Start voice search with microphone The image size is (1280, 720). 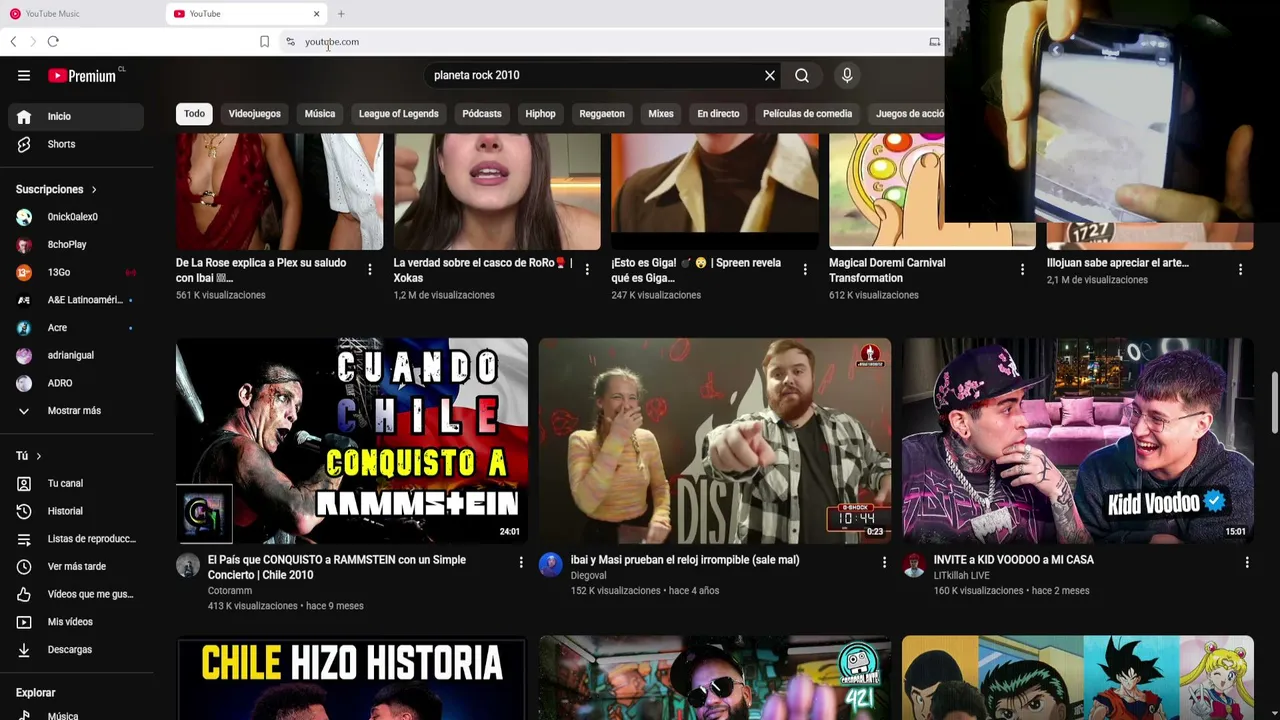point(847,75)
